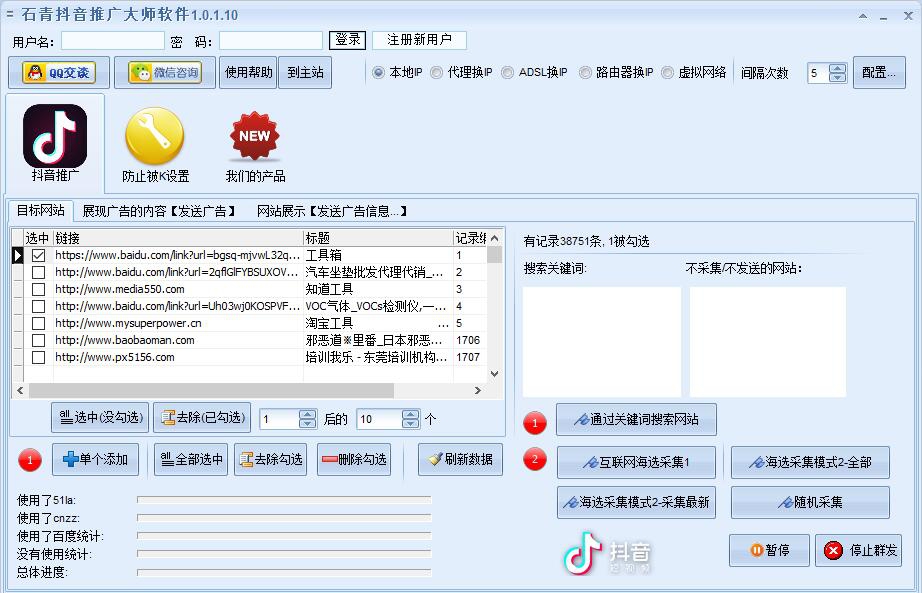Uncheck the baidu.com 工具箱 row checkbox
The height and width of the screenshot is (593, 922).
(x=38, y=254)
